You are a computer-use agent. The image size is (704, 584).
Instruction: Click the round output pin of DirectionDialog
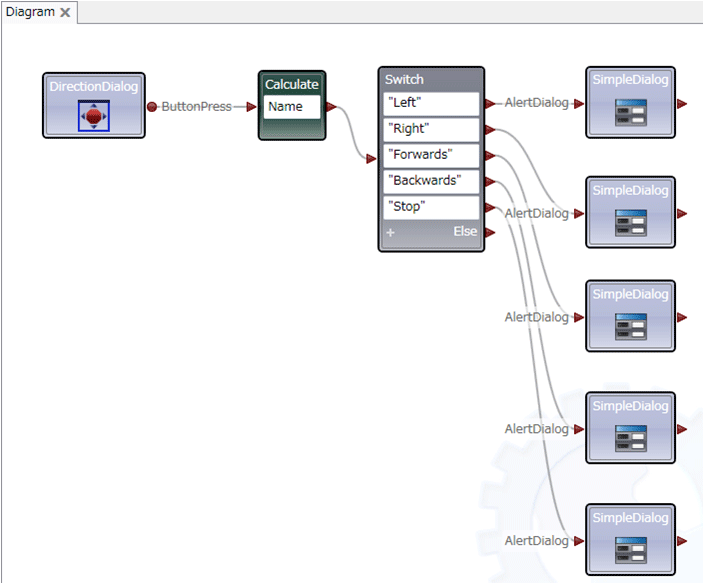[152, 107]
